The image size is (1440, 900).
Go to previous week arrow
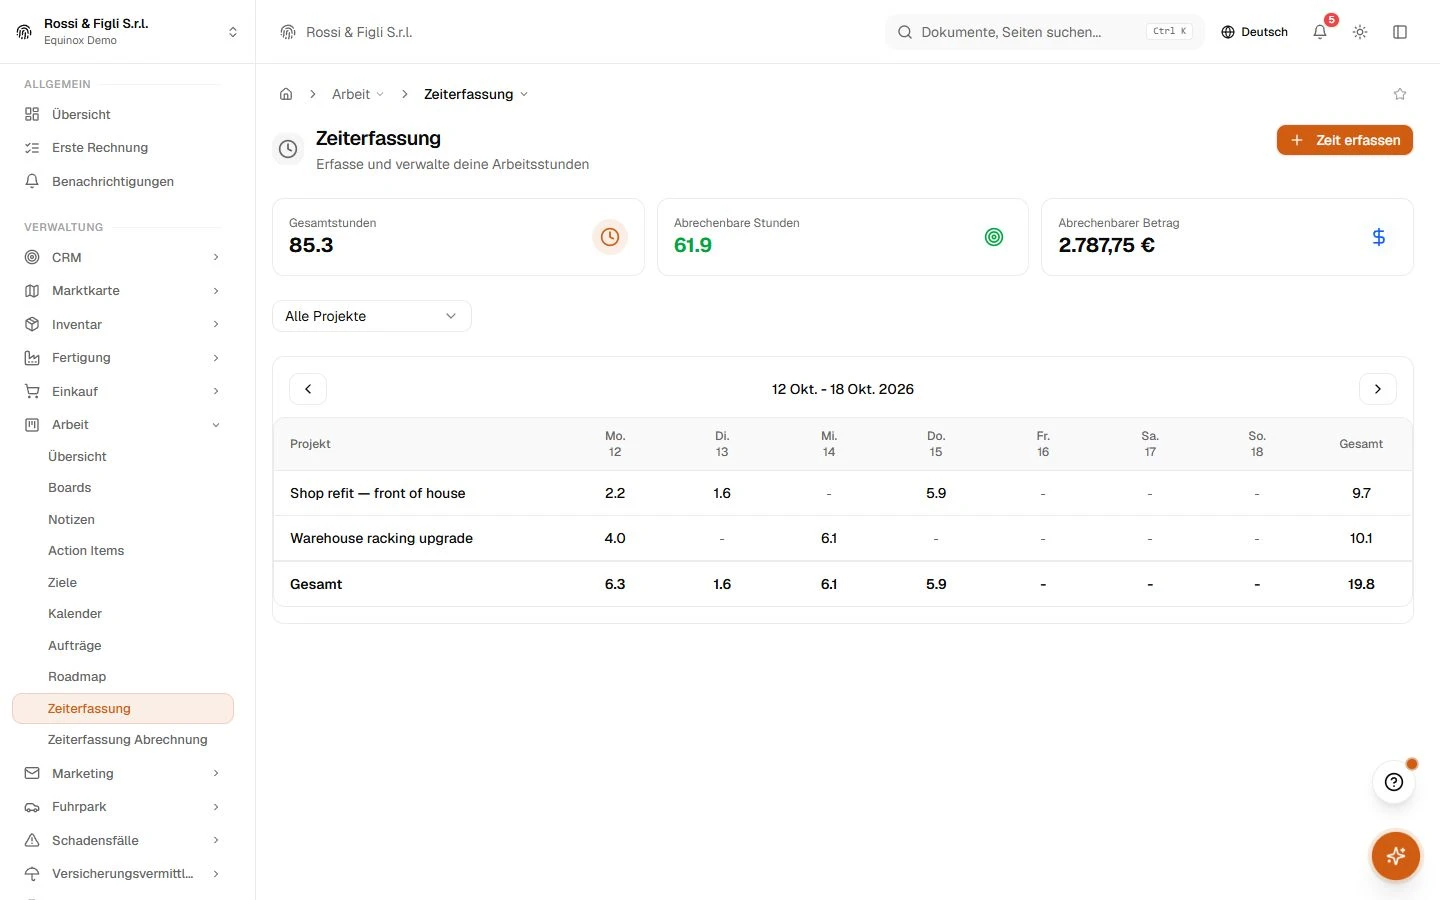pos(308,389)
